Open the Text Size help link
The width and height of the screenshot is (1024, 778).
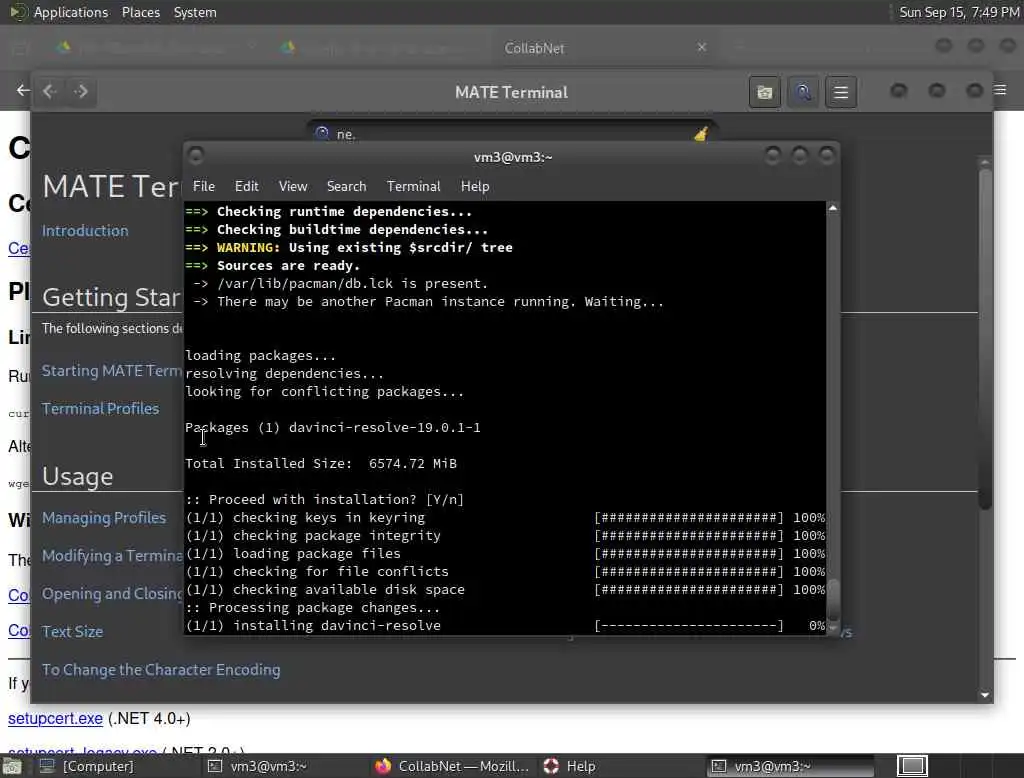click(x=72, y=632)
